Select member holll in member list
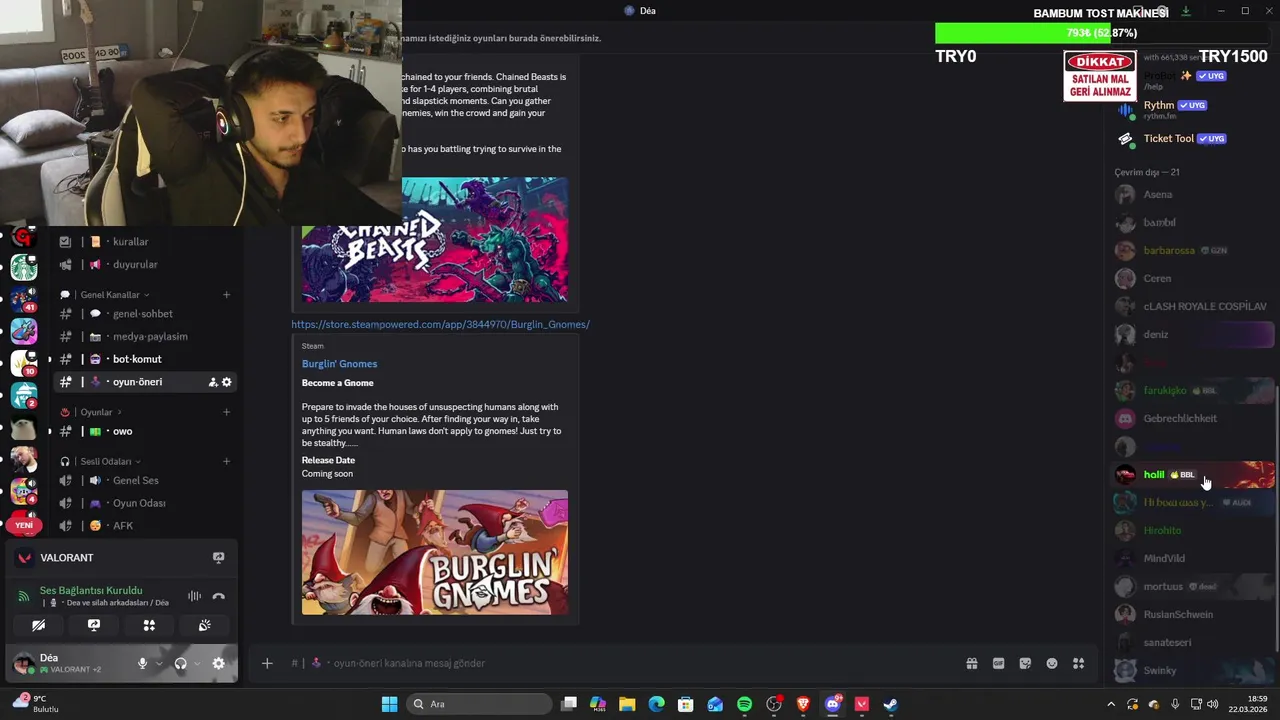Viewport: 1280px width, 720px height. (1194, 475)
